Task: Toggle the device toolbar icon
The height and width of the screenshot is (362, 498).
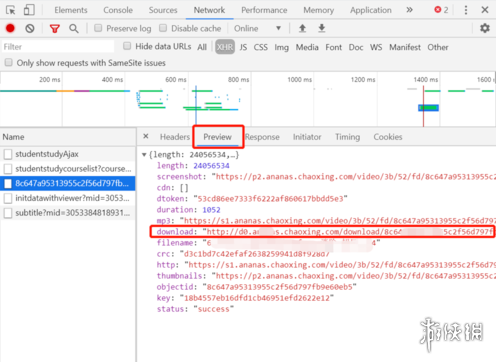Action: tap(29, 10)
